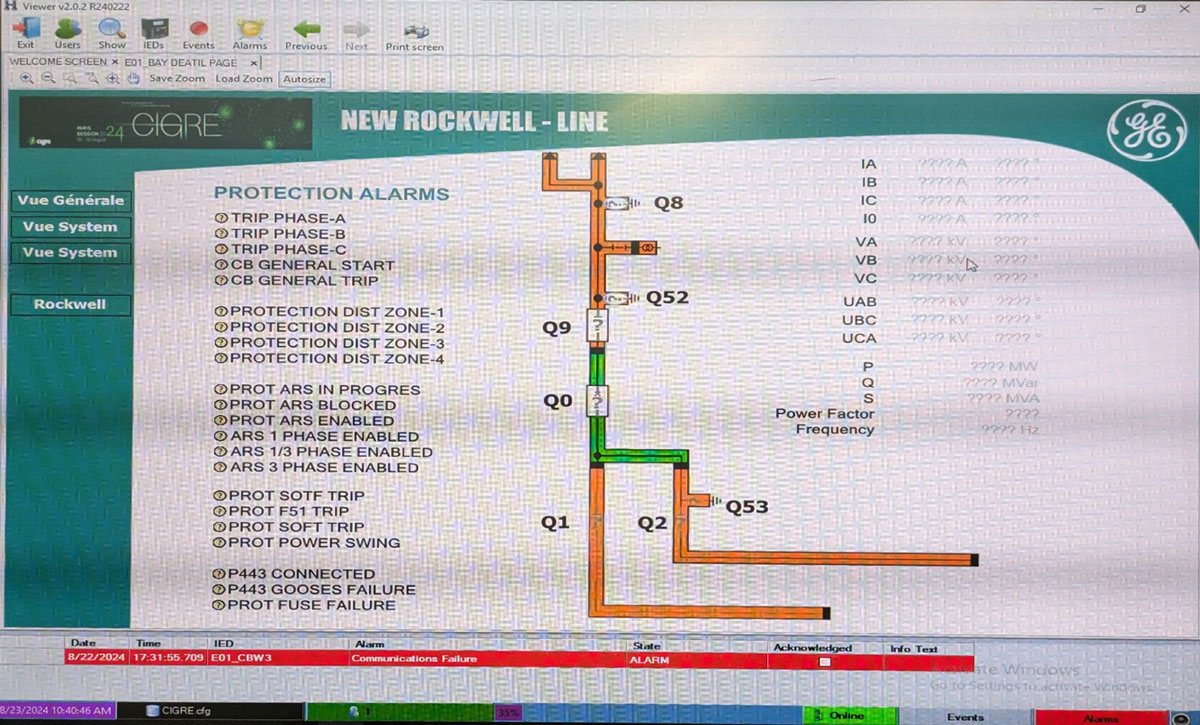
Task: Open the Alarms bell icon in toolbar
Action: 249,30
